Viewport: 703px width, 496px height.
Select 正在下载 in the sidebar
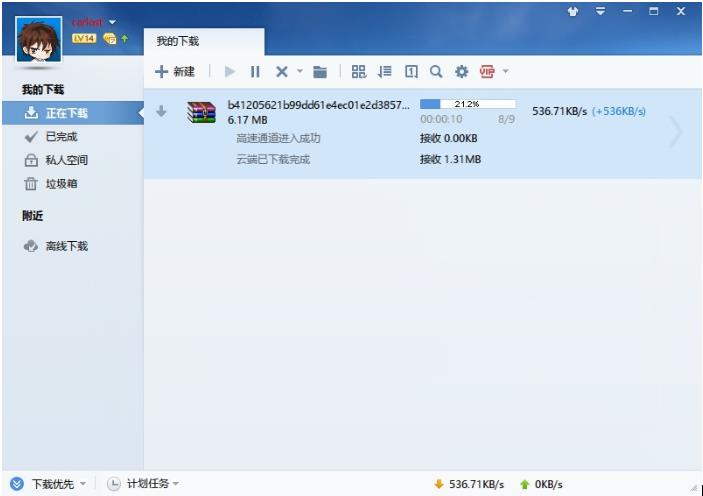coord(73,113)
